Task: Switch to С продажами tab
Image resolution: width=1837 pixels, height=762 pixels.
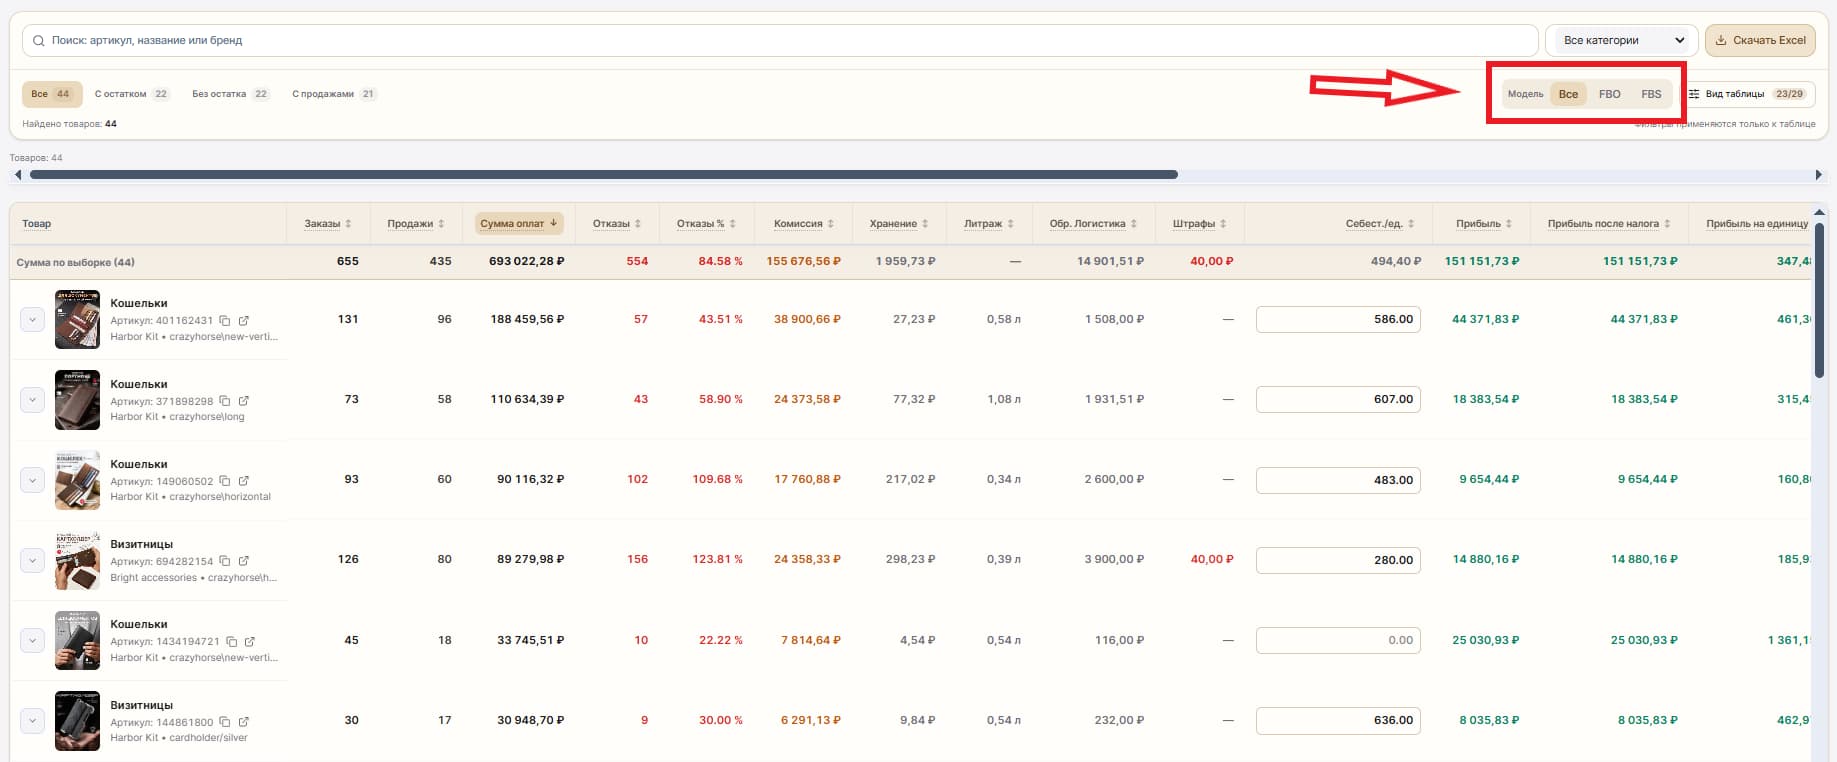Action: coord(334,94)
